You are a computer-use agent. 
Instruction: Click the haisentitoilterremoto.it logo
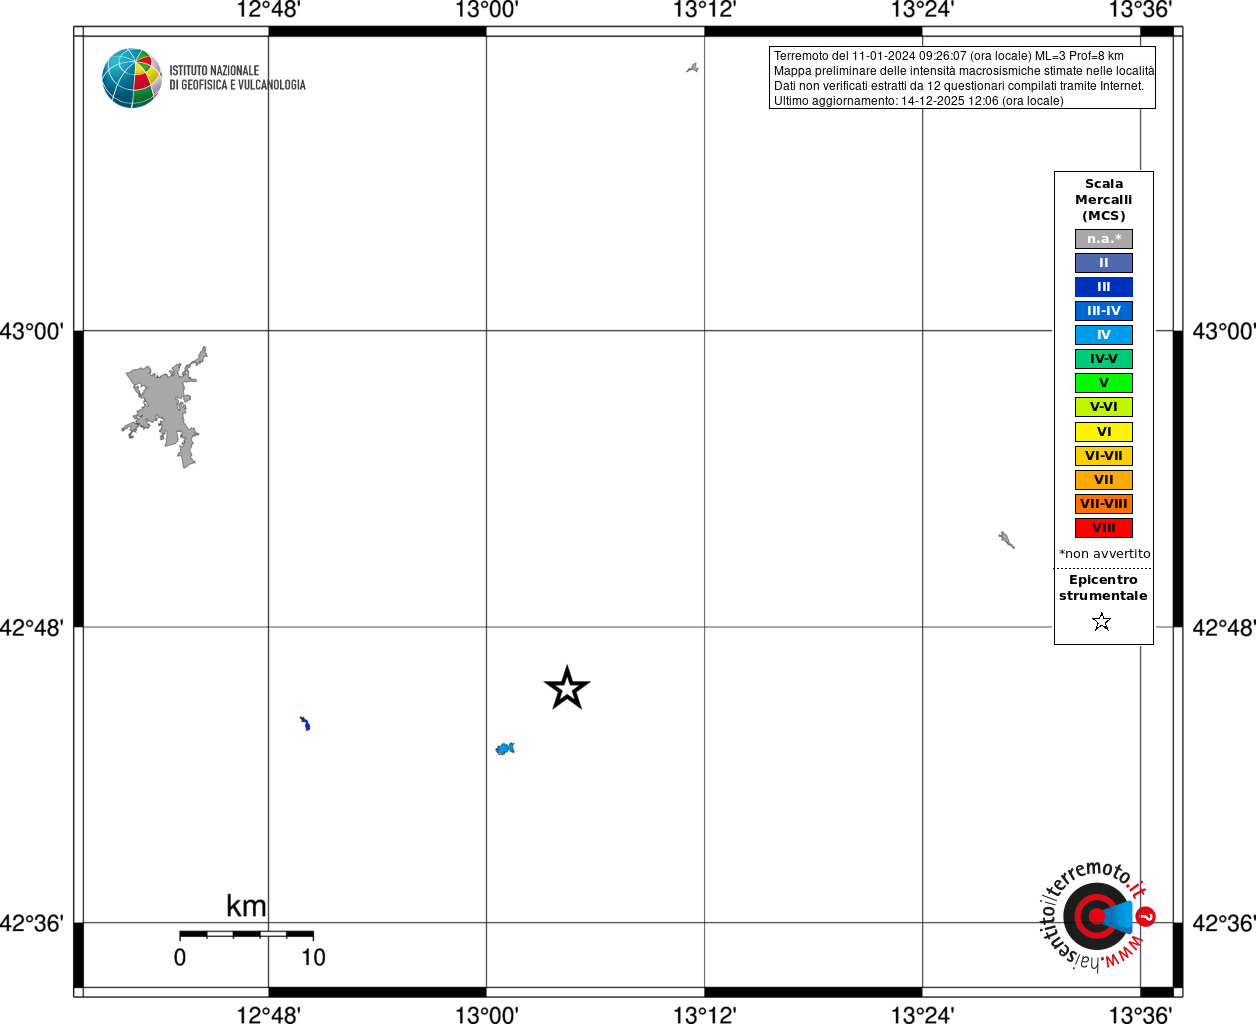click(x=1098, y=916)
